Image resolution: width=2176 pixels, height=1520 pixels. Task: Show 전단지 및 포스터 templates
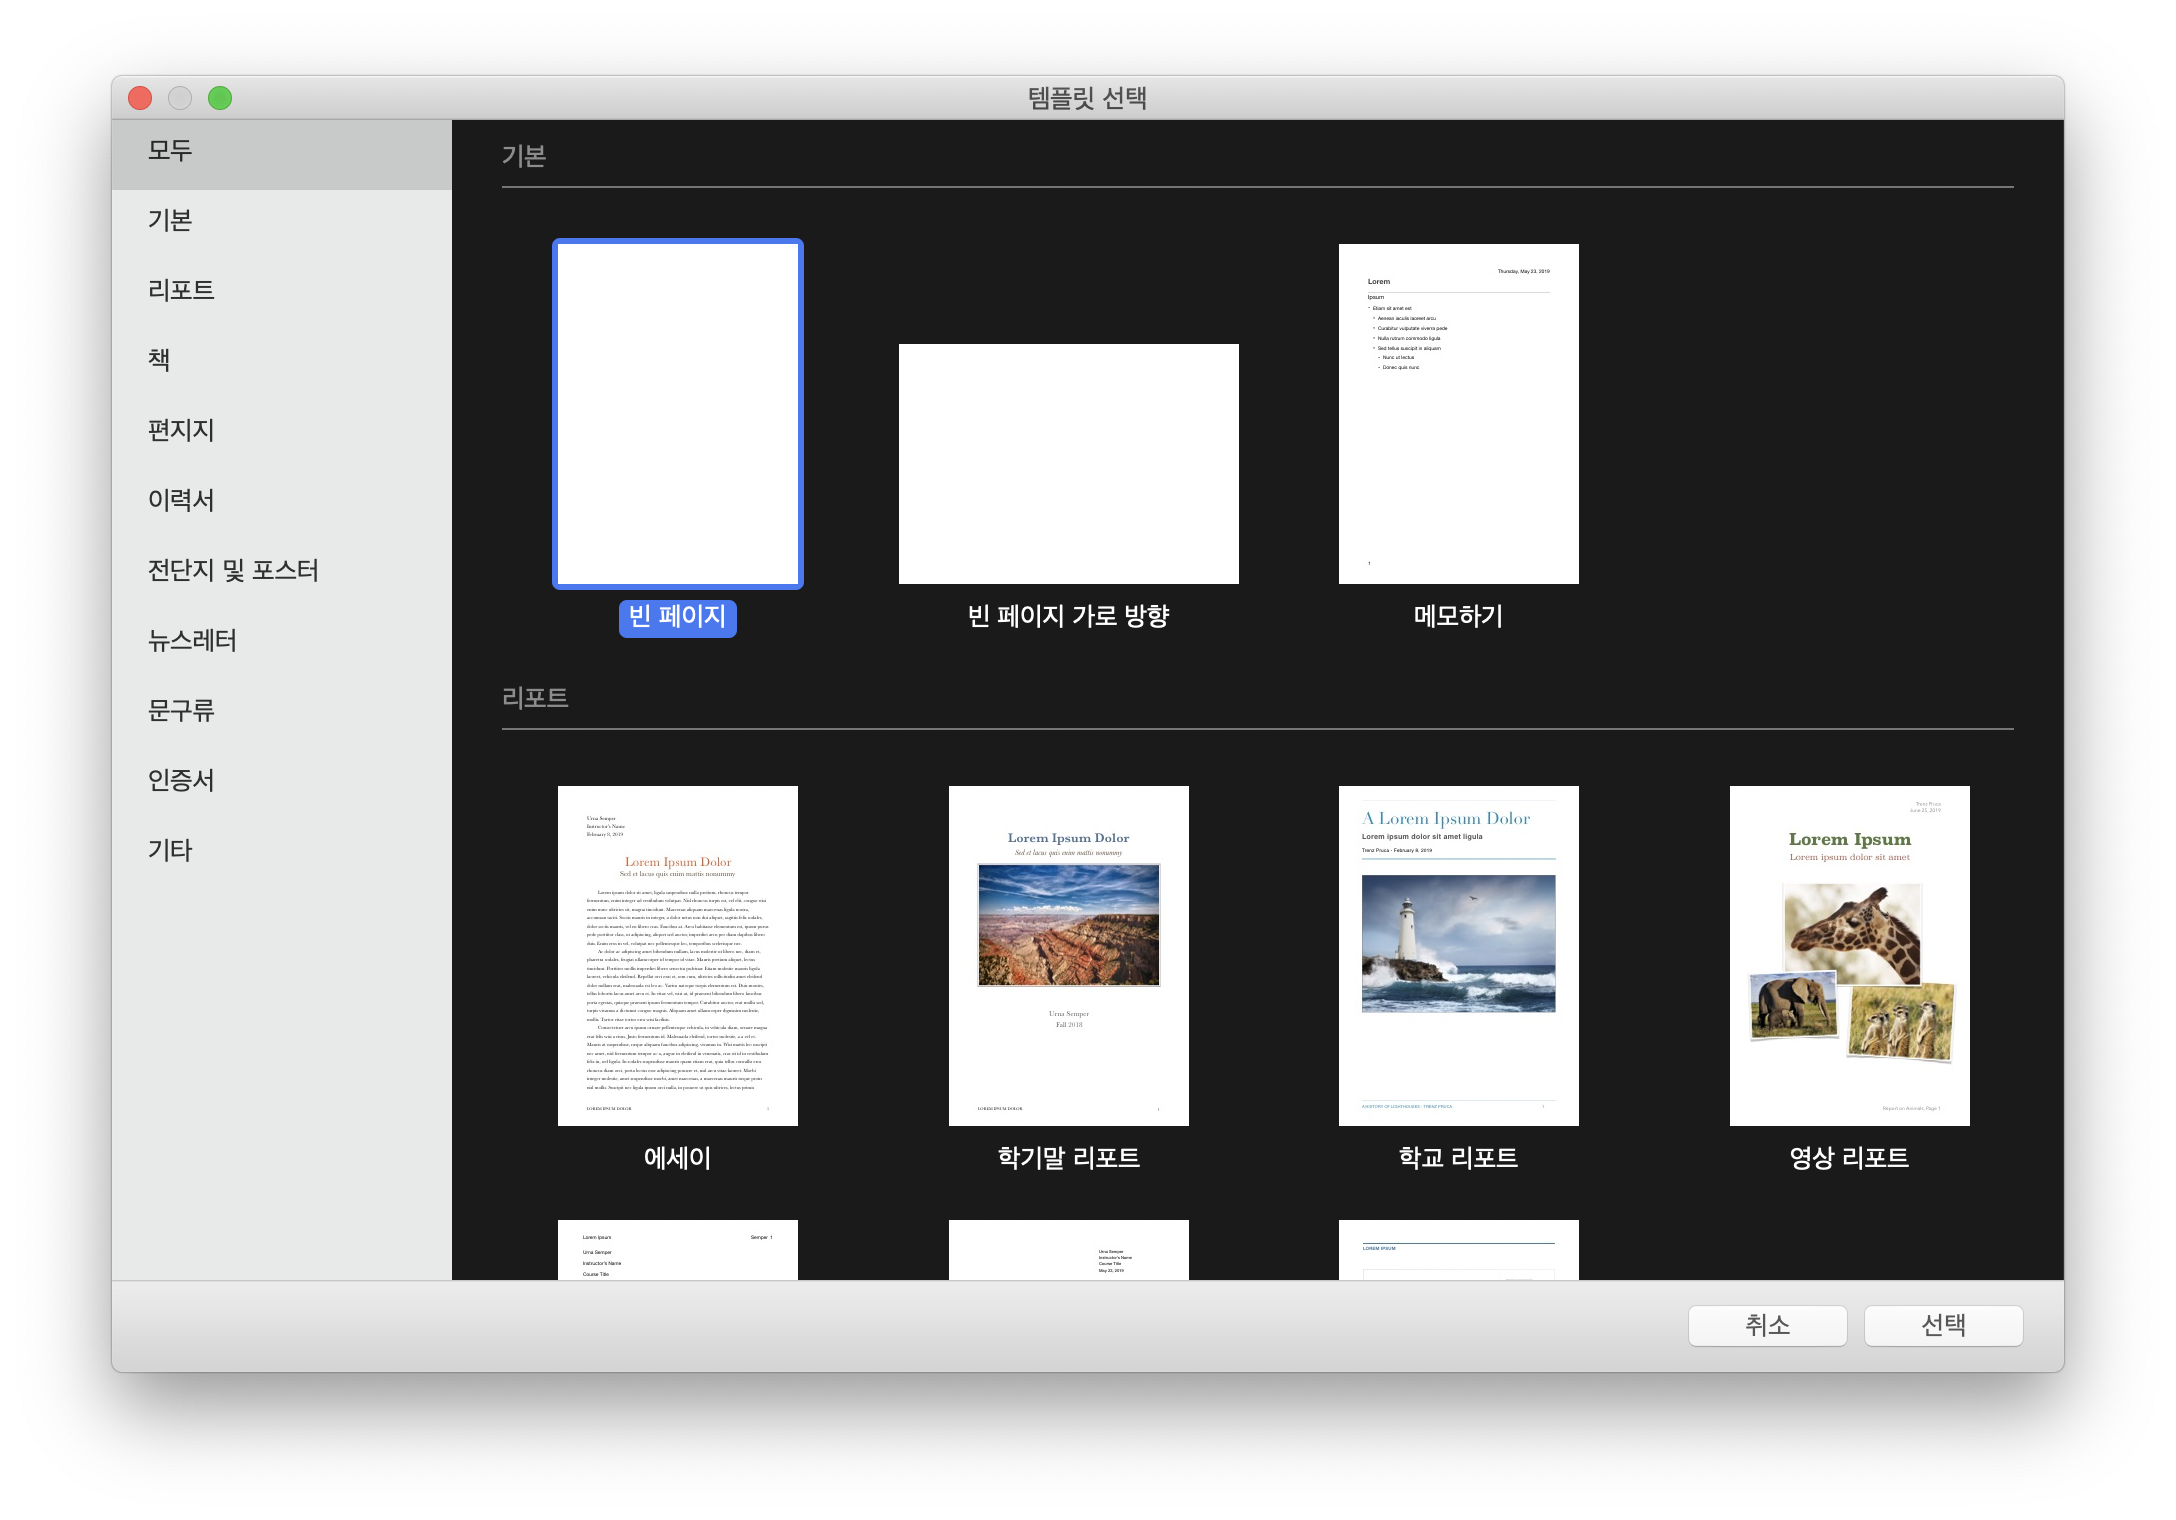233,571
